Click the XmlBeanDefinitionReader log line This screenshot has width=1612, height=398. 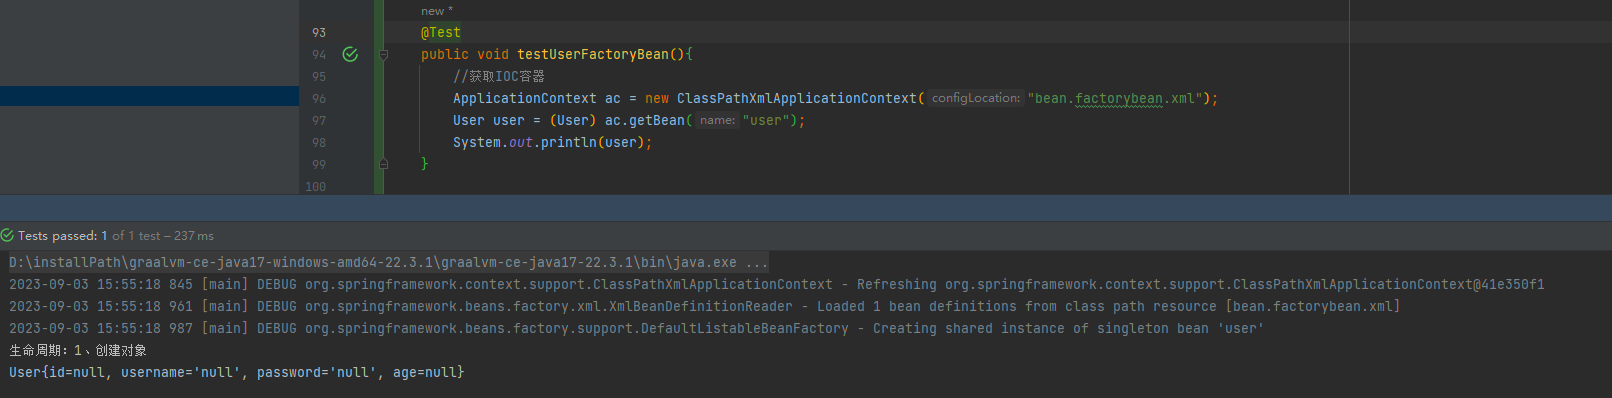pos(705,307)
